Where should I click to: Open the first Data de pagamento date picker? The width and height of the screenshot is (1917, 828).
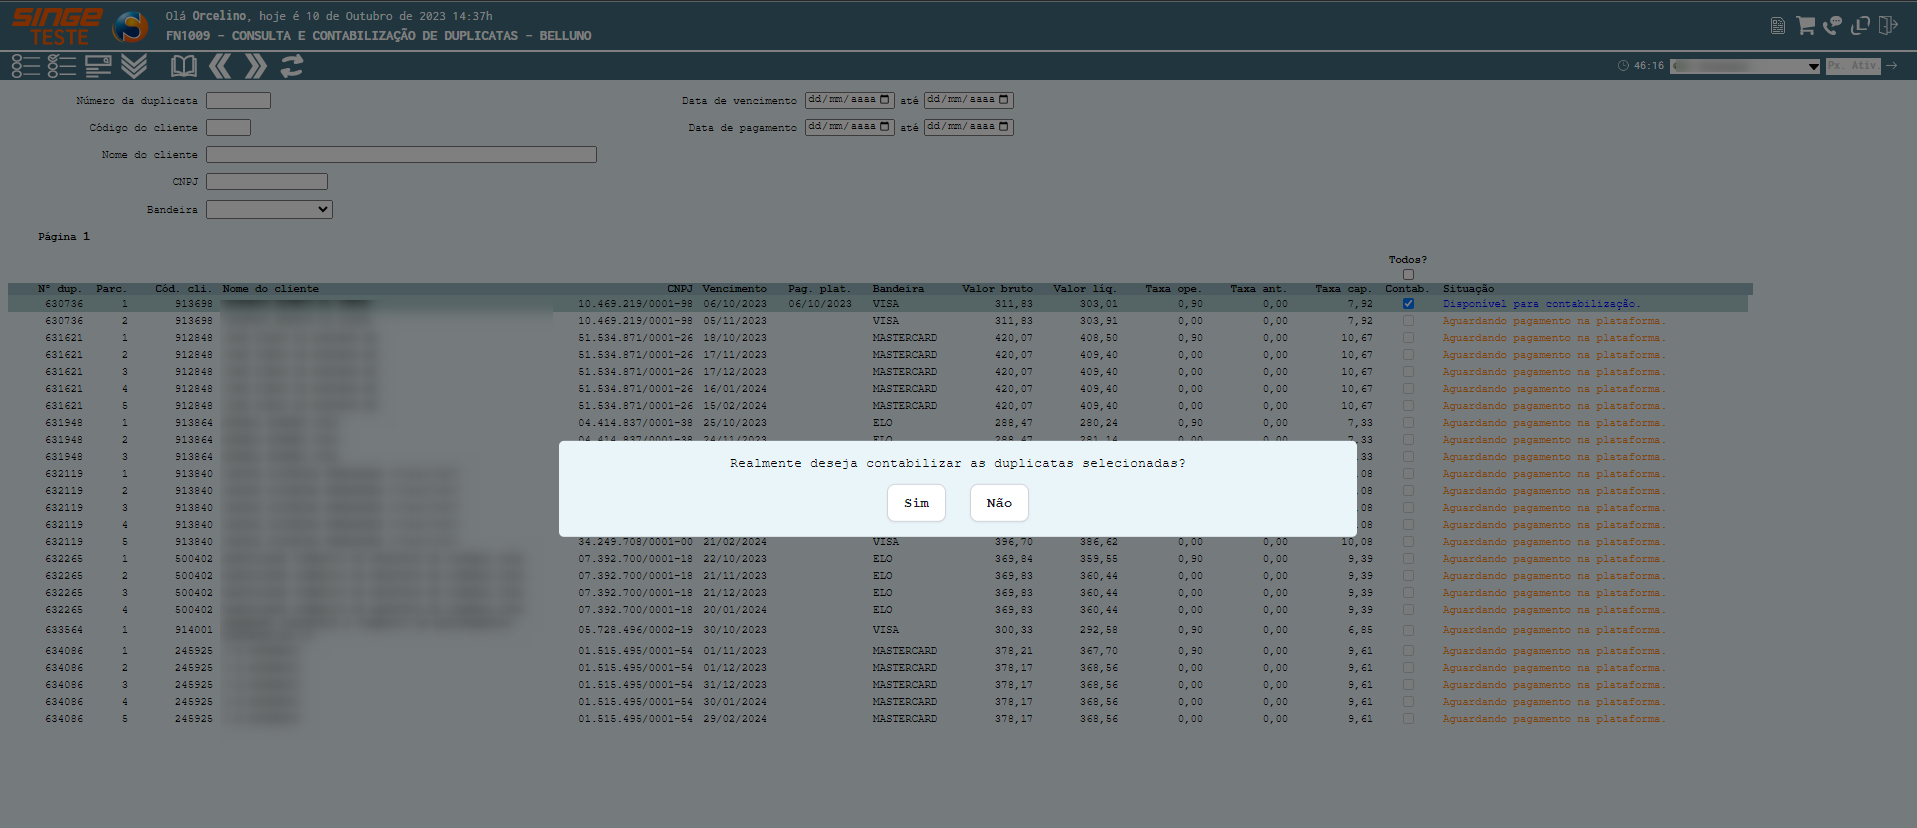pos(885,127)
